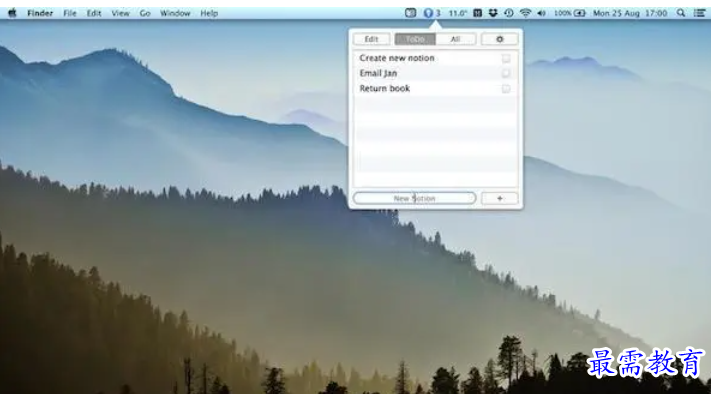Click the Wi-Fi status icon
The height and width of the screenshot is (394, 711).
[x=525, y=13]
